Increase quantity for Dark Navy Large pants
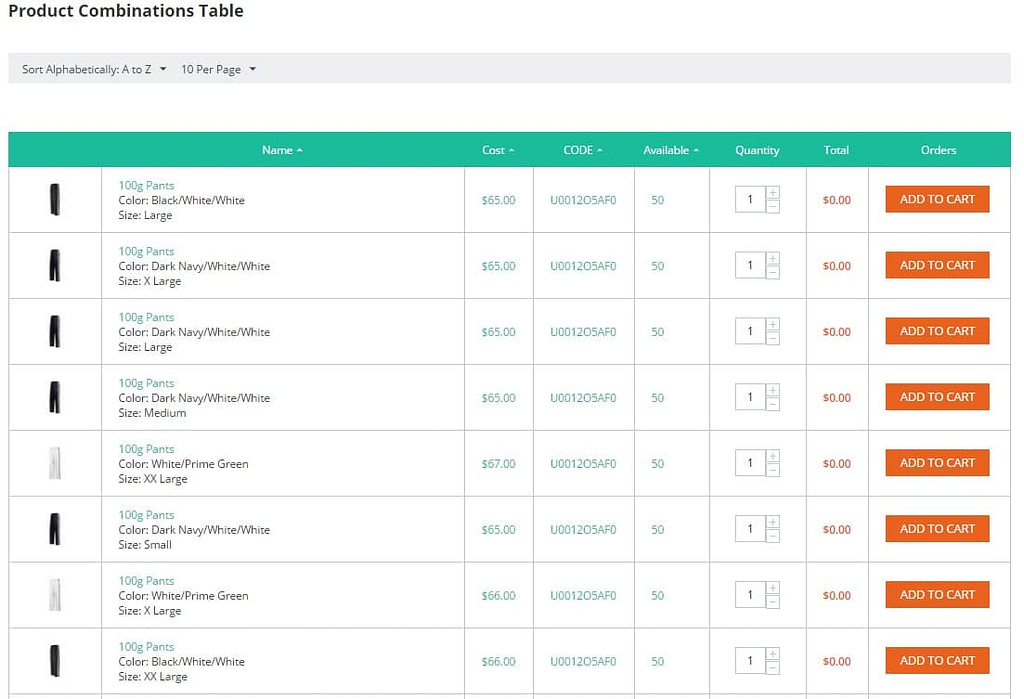This screenshot has width=1024, height=699. pos(773,325)
